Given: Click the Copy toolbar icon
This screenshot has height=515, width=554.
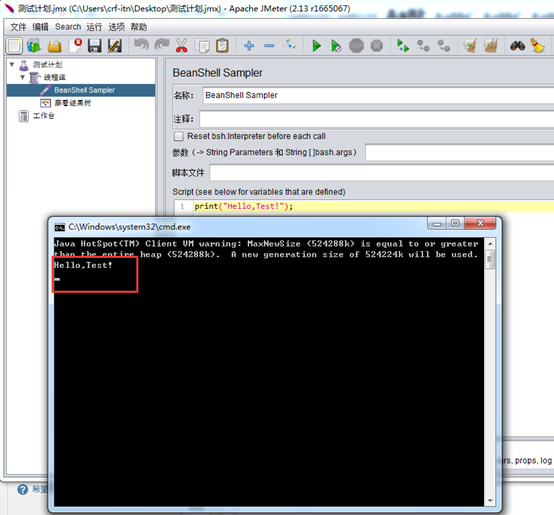Looking at the screenshot, I should (202, 46).
